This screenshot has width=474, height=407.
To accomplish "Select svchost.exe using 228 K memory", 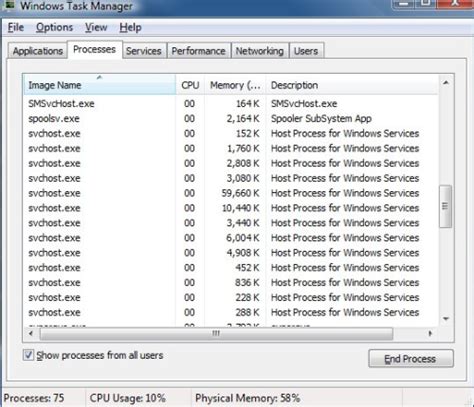I will click(x=231, y=297).
